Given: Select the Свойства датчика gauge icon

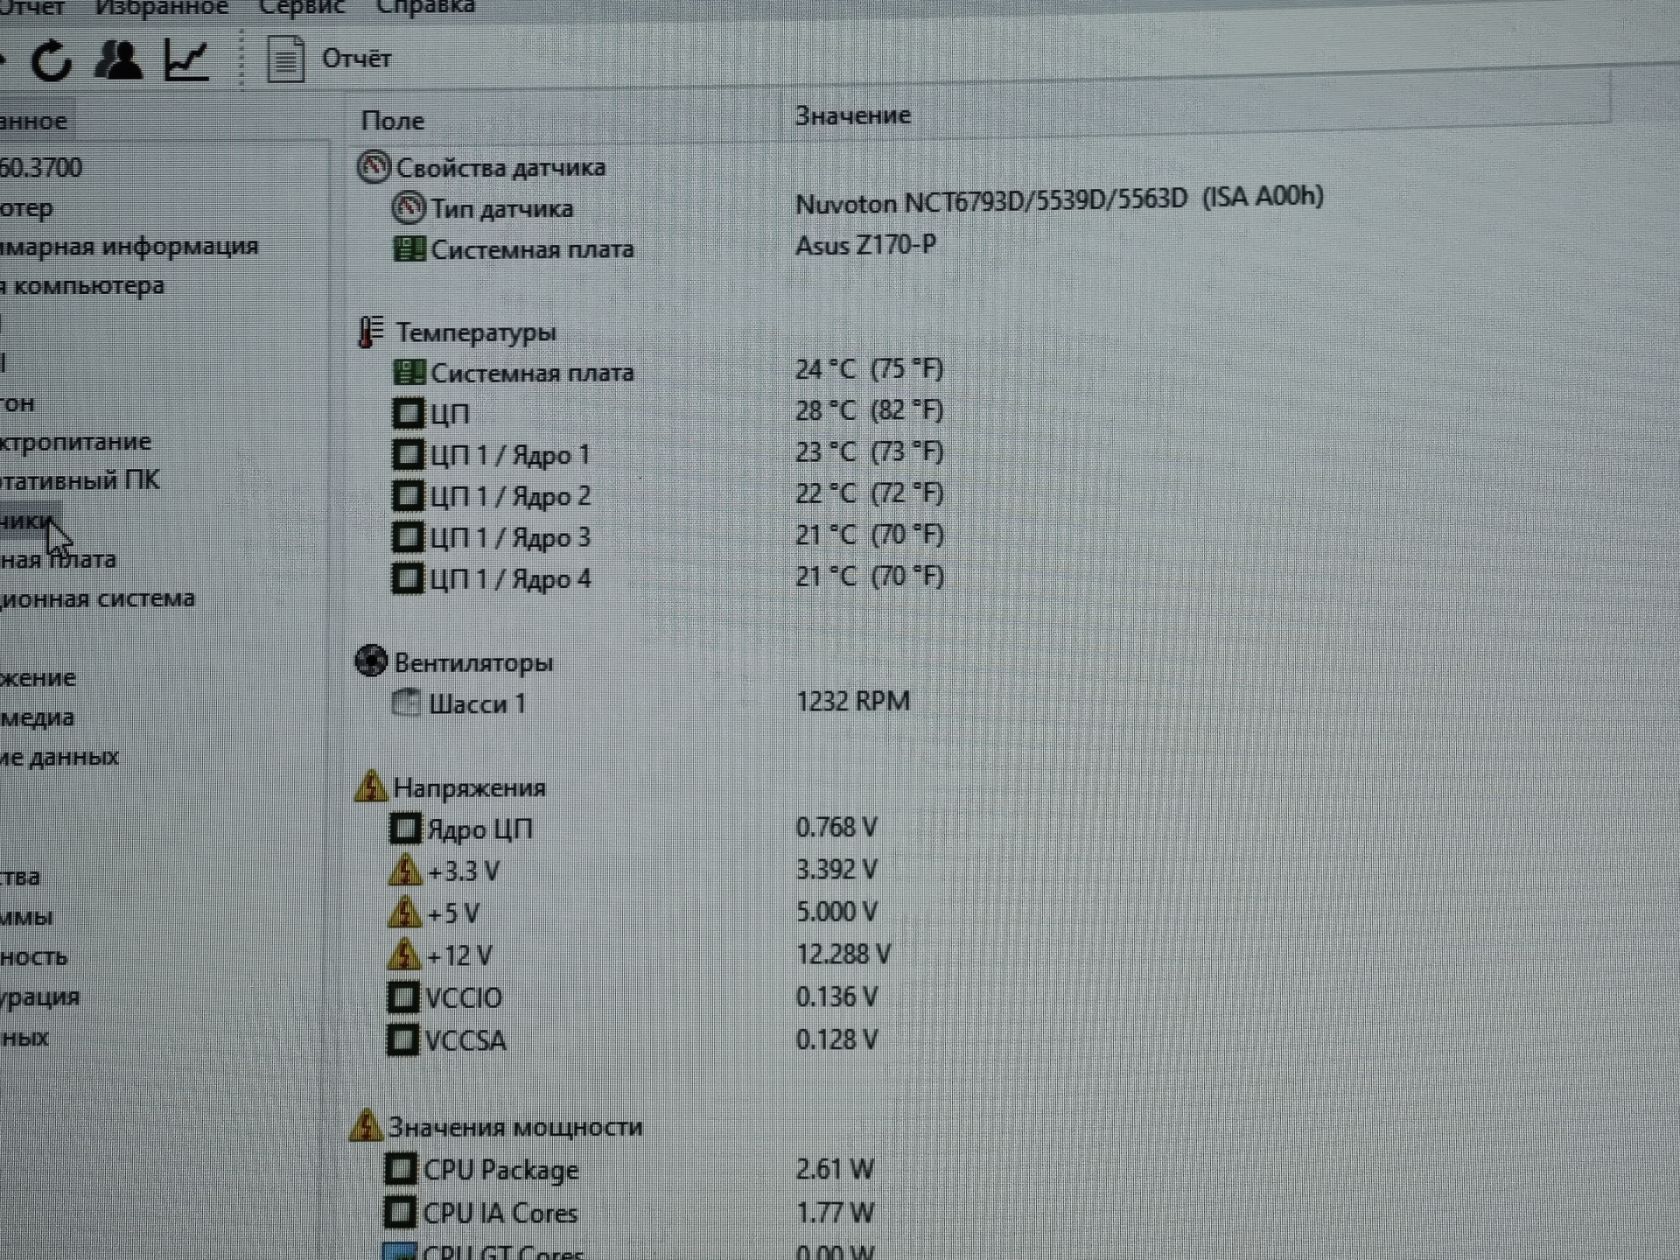Looking at the screenshot, I should click(373, 167).
